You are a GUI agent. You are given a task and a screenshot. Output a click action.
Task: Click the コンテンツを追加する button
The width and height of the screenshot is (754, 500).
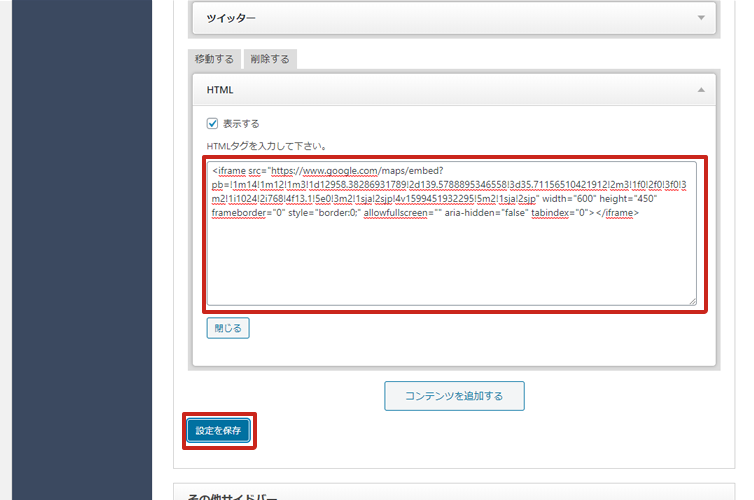click(454, 396)
